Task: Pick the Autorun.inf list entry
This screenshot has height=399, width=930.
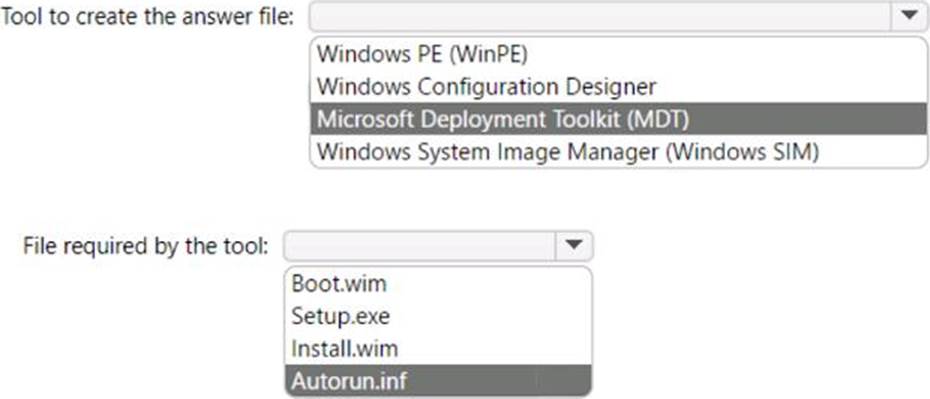Action: (x=438, y=381)
